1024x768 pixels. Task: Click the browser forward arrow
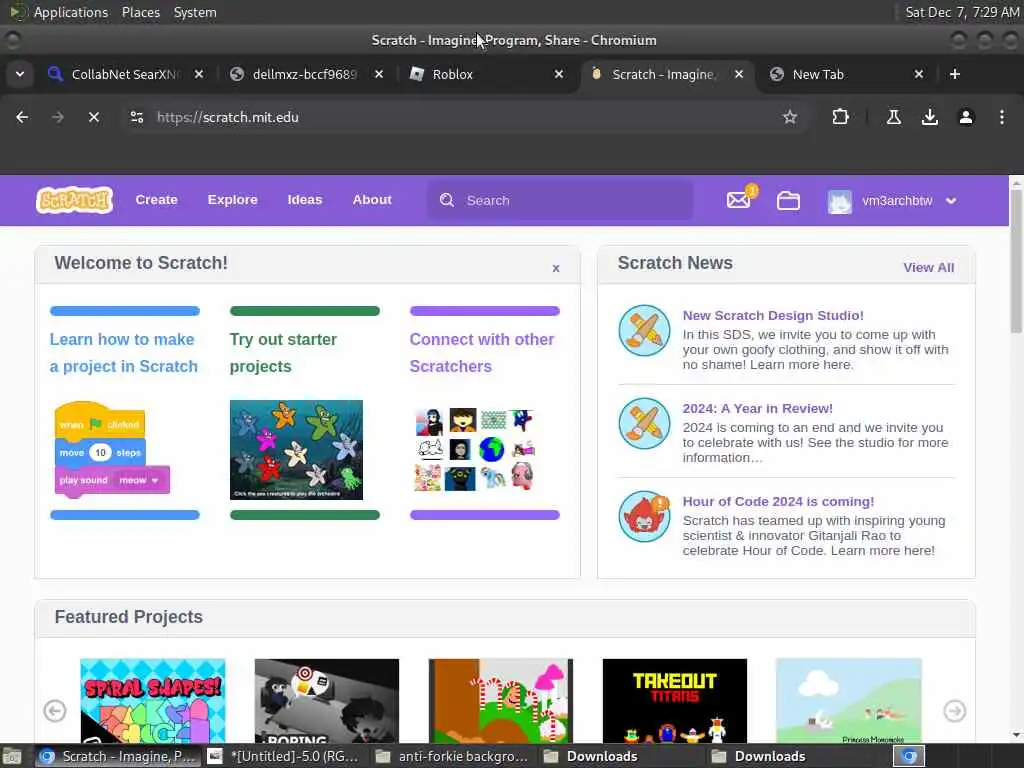tap(57, 117)
